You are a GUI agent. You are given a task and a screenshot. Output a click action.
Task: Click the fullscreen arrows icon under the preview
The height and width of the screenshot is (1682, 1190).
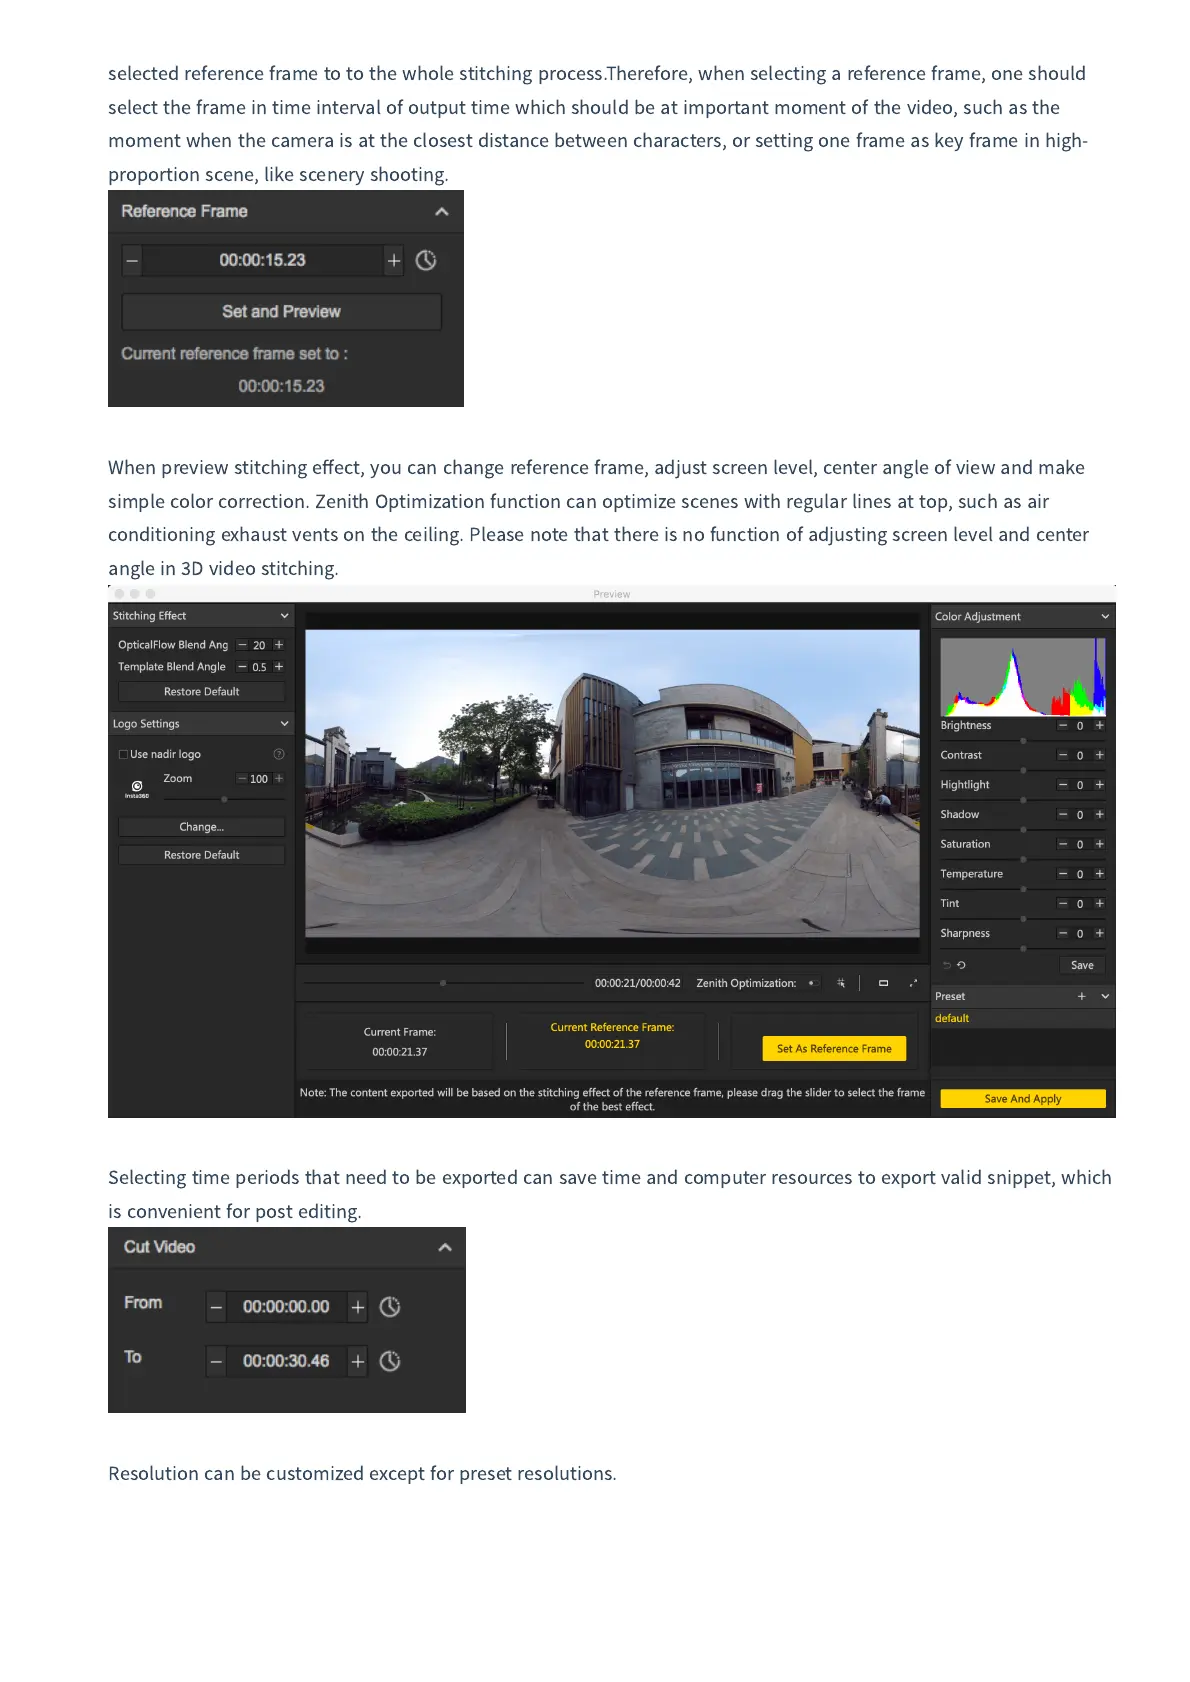click(x=913, y=984)
